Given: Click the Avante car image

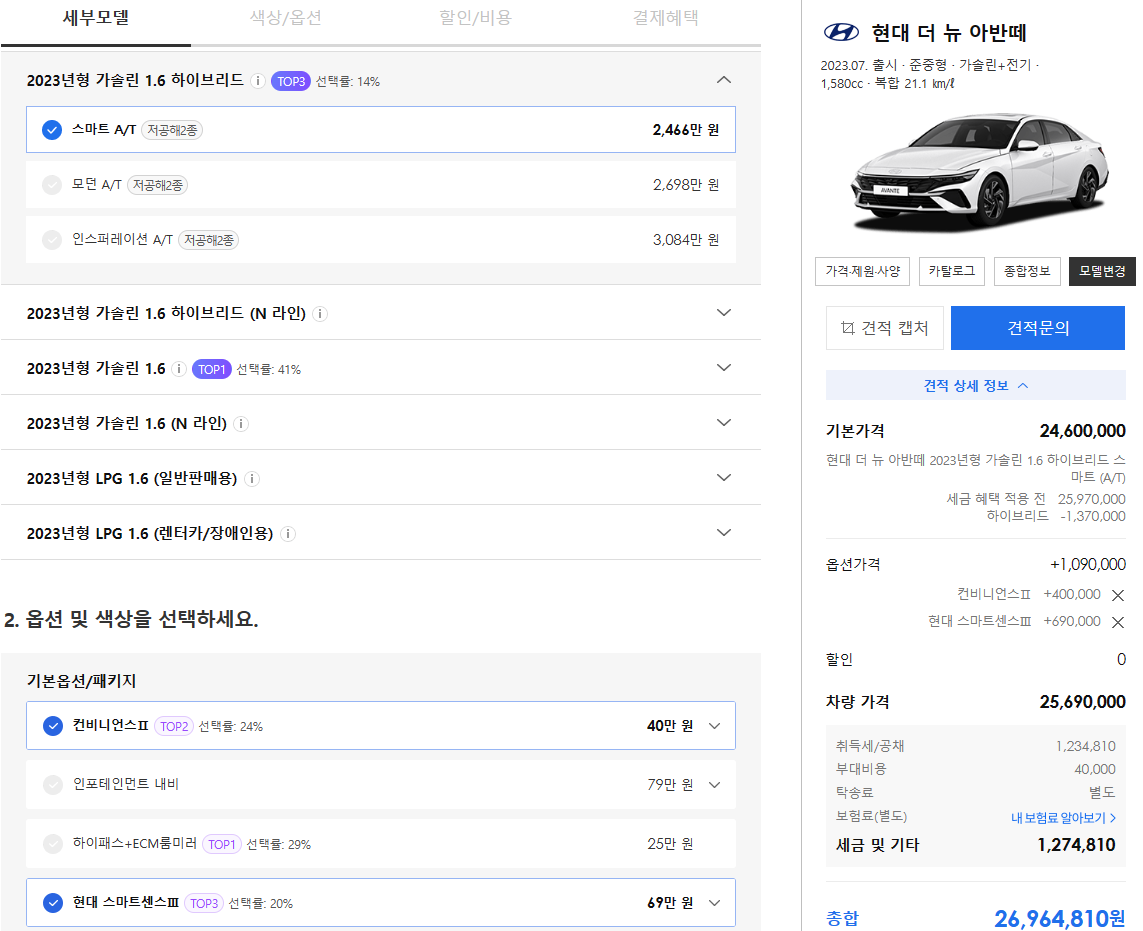Looking at the screenshot, I should point(980,174).
